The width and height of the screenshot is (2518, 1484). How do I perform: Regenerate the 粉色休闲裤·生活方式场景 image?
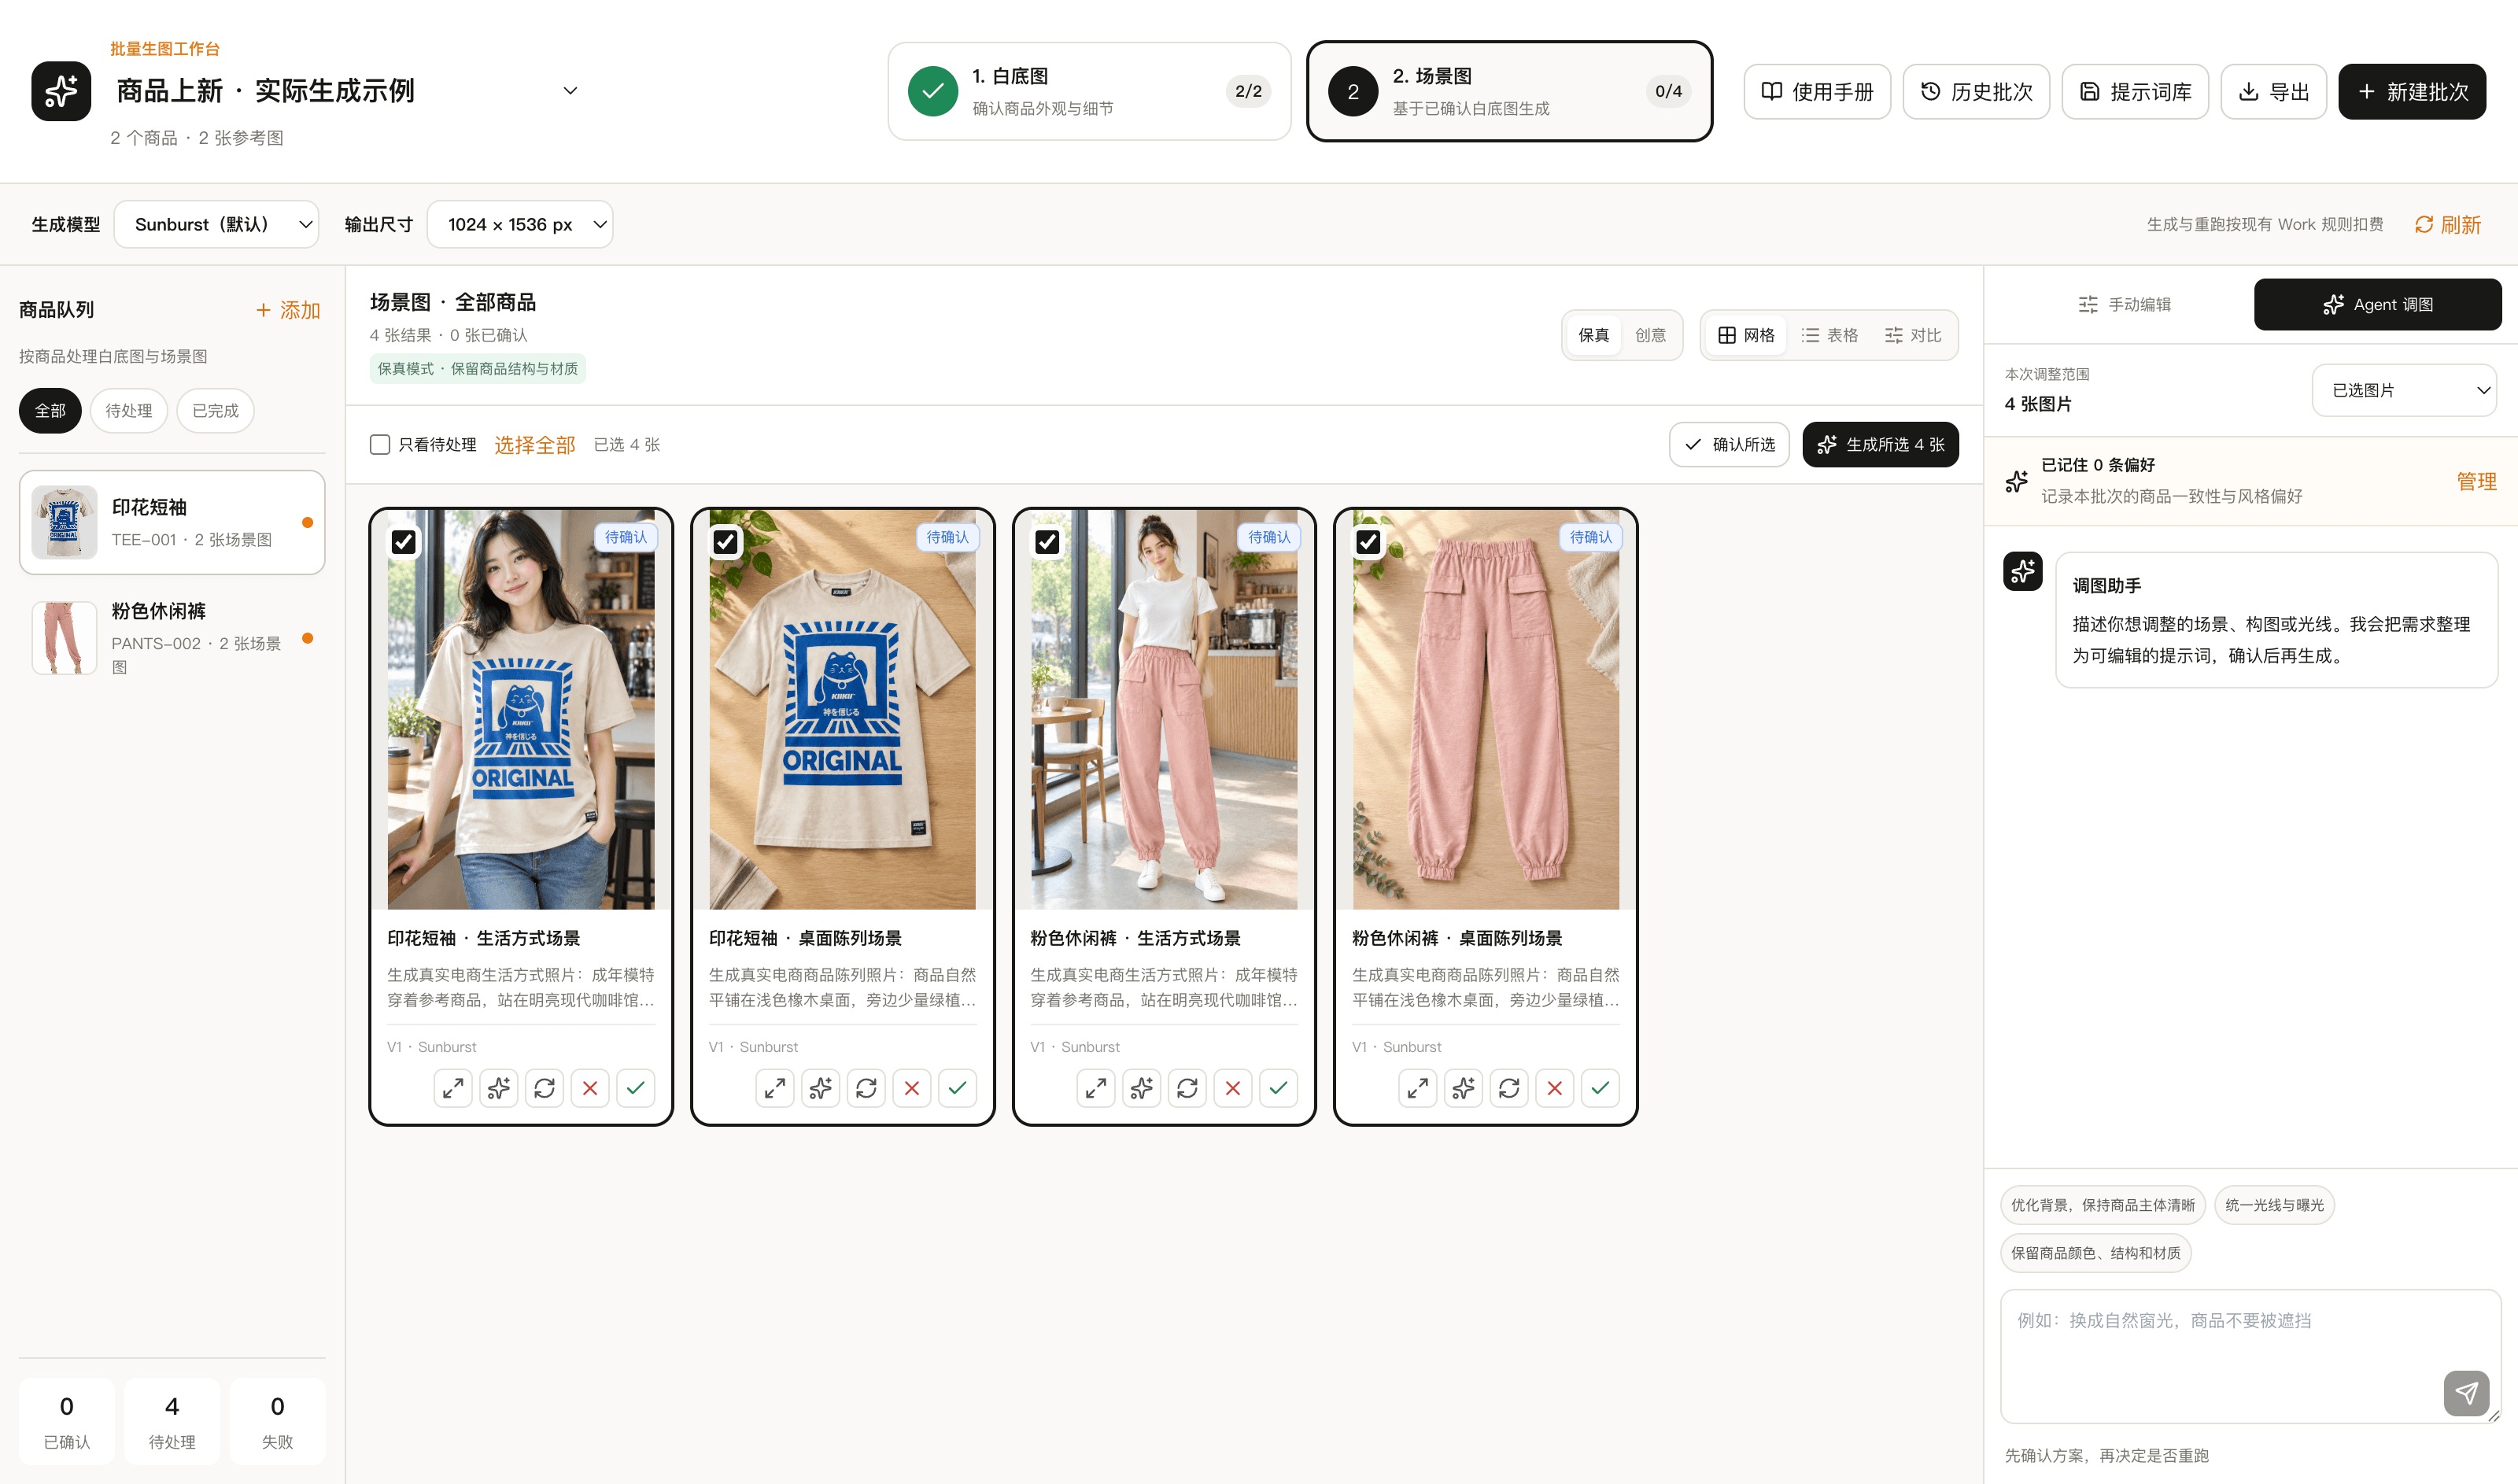pos(1187,1088)
